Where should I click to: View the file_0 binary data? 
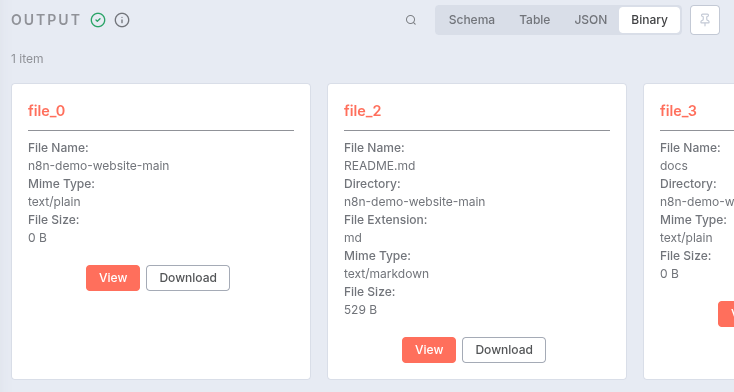pos(113,278)
